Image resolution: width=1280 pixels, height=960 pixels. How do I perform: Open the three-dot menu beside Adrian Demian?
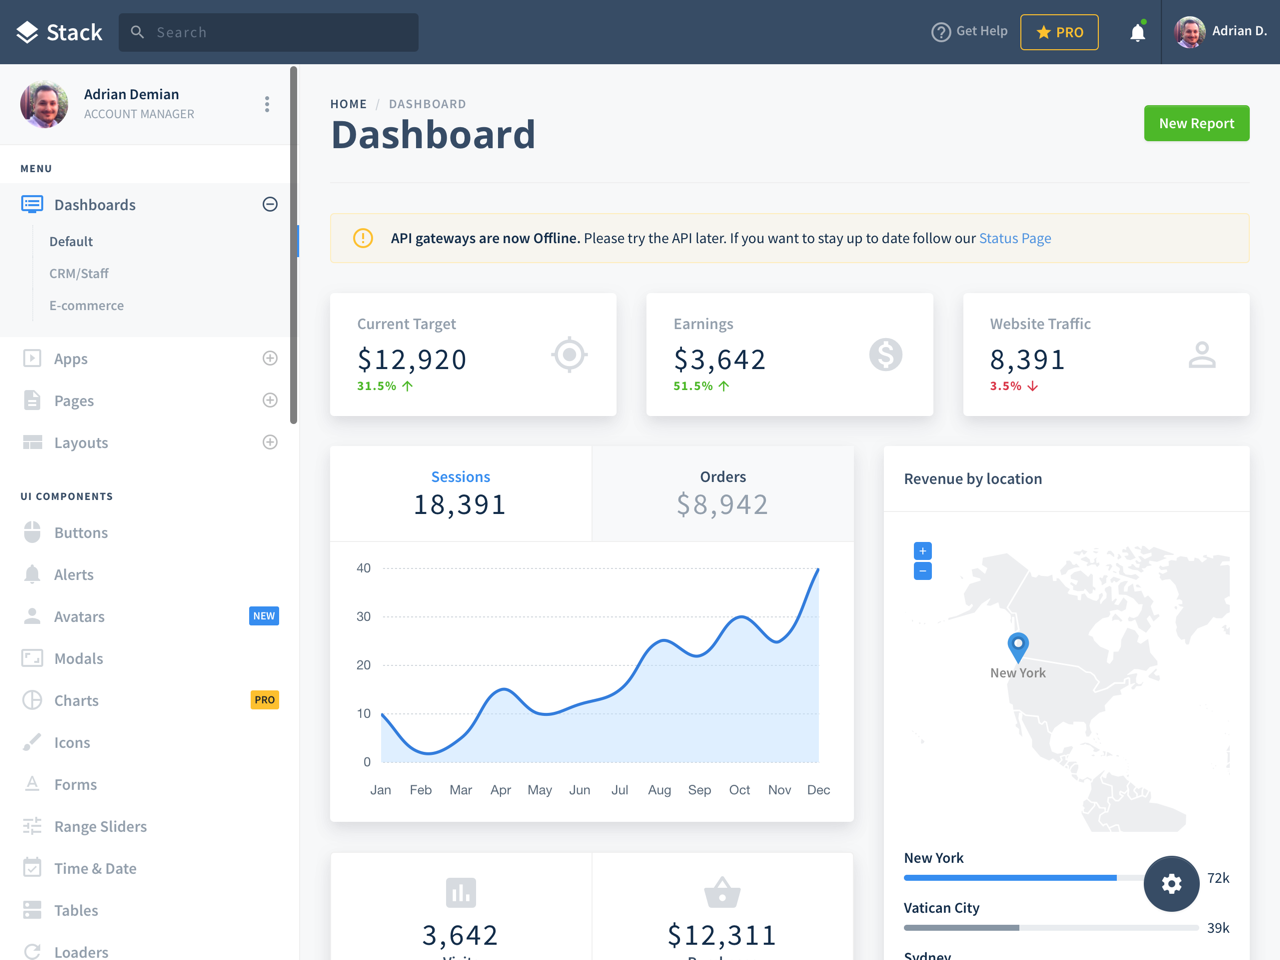point(267,104)
